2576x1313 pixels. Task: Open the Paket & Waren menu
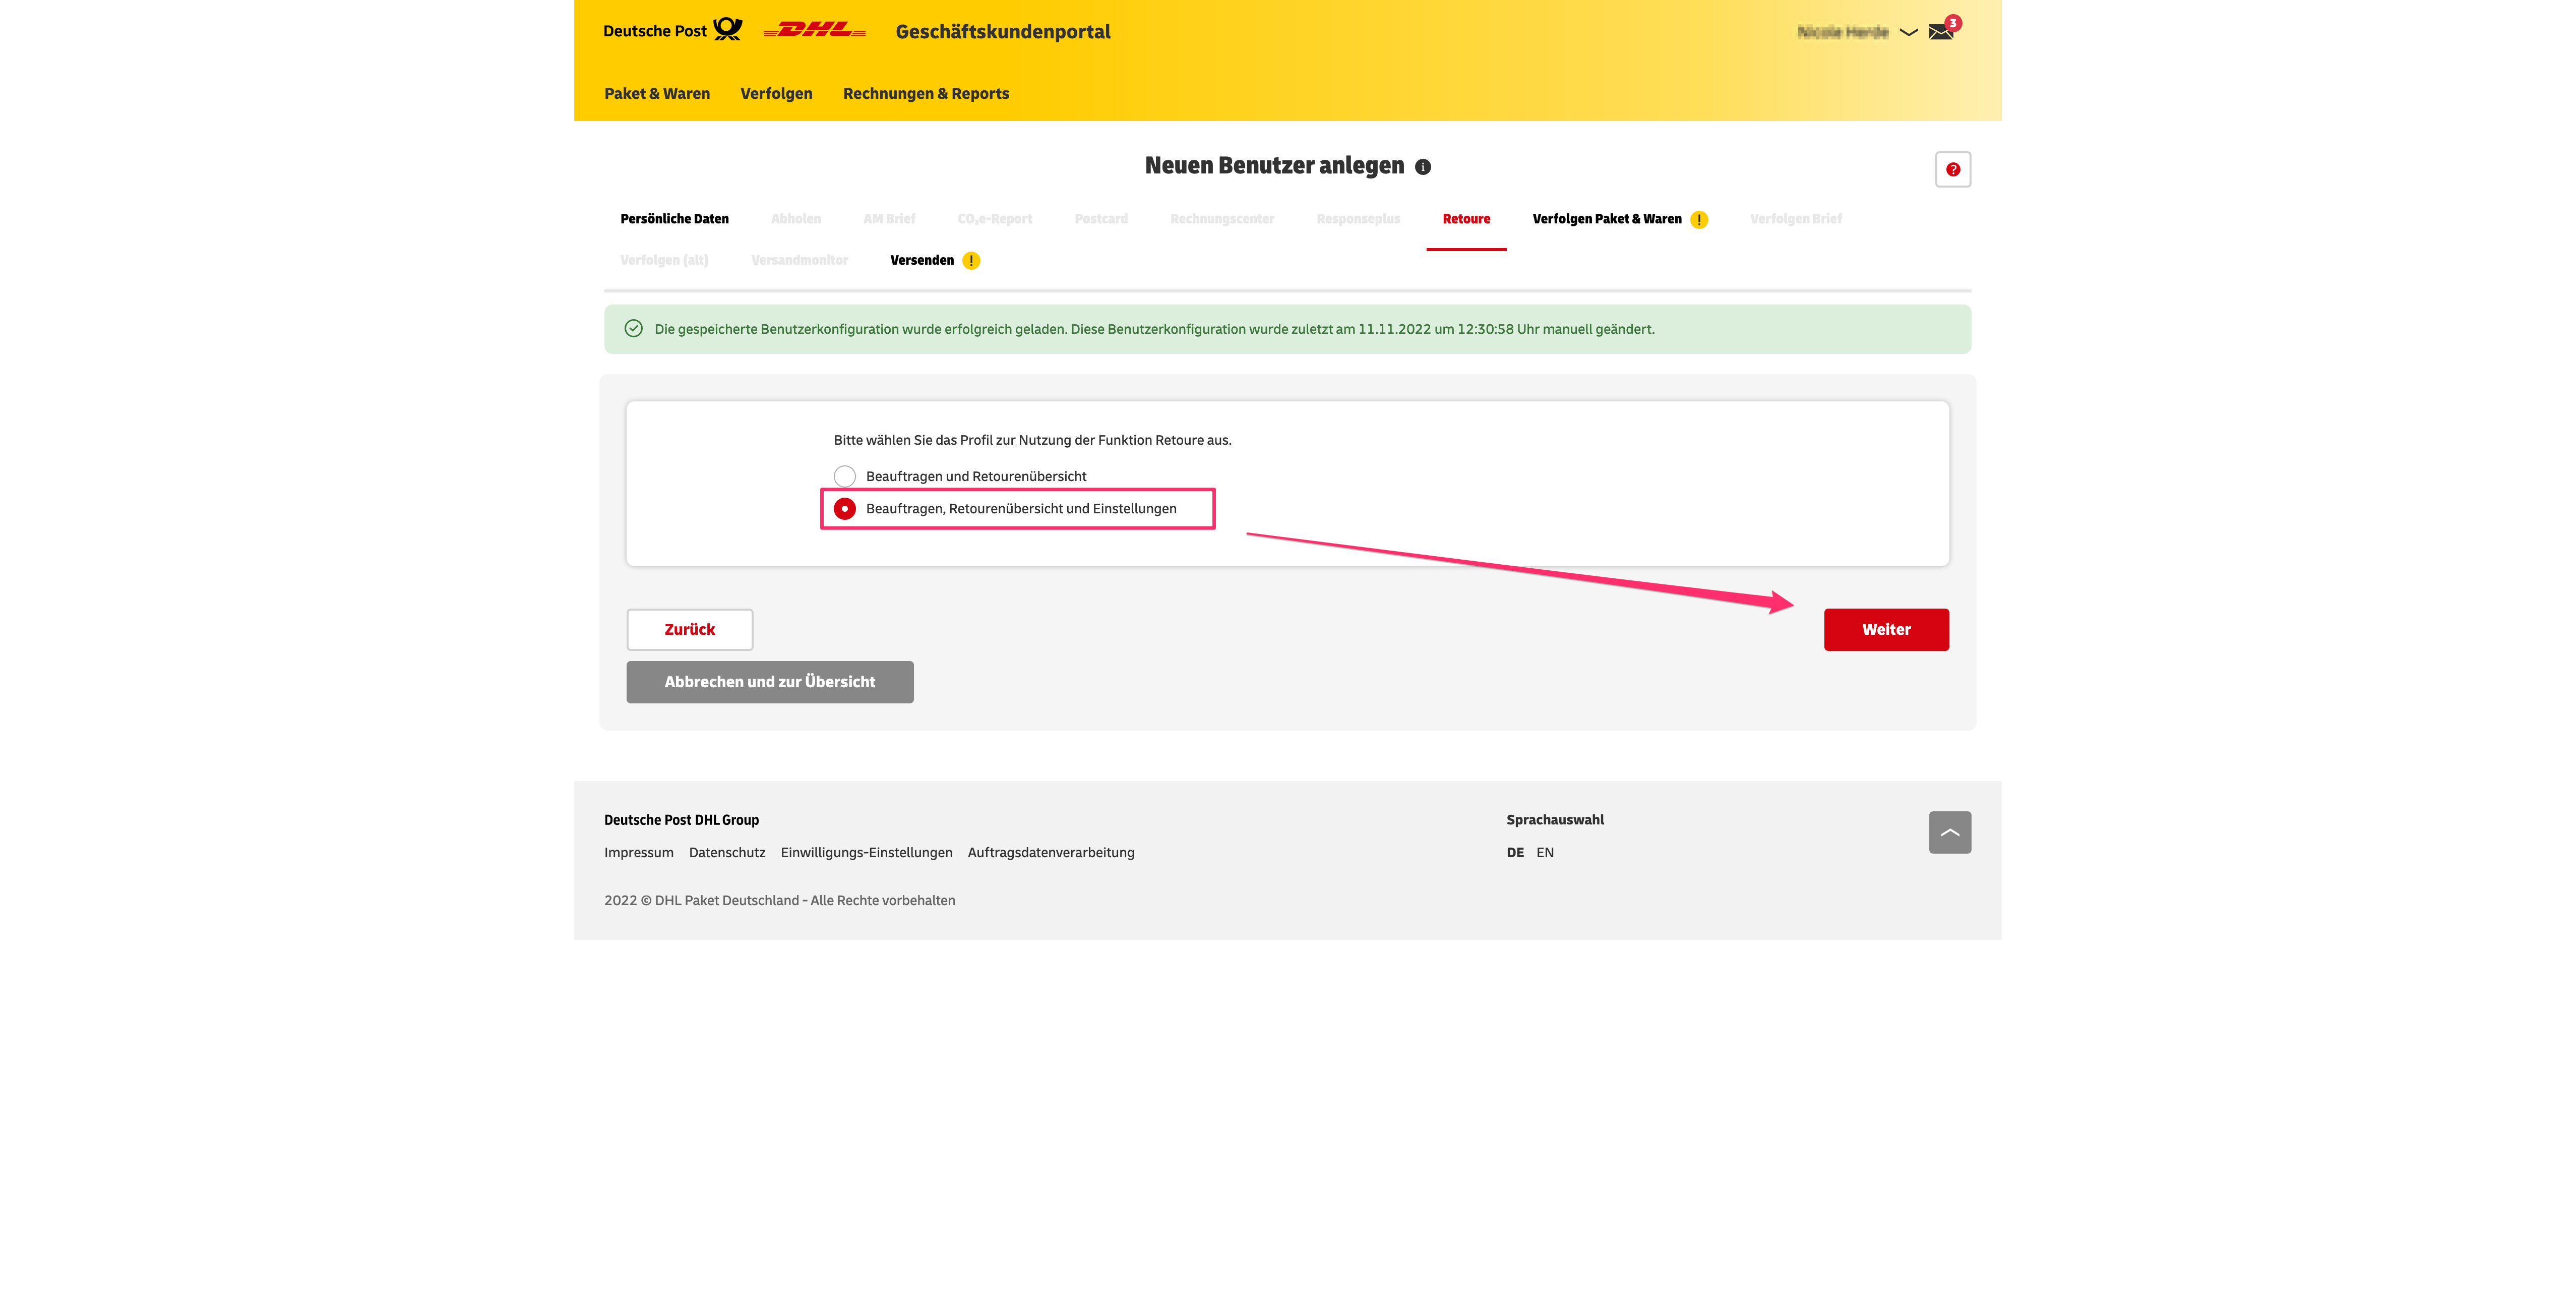click(657, 93)
